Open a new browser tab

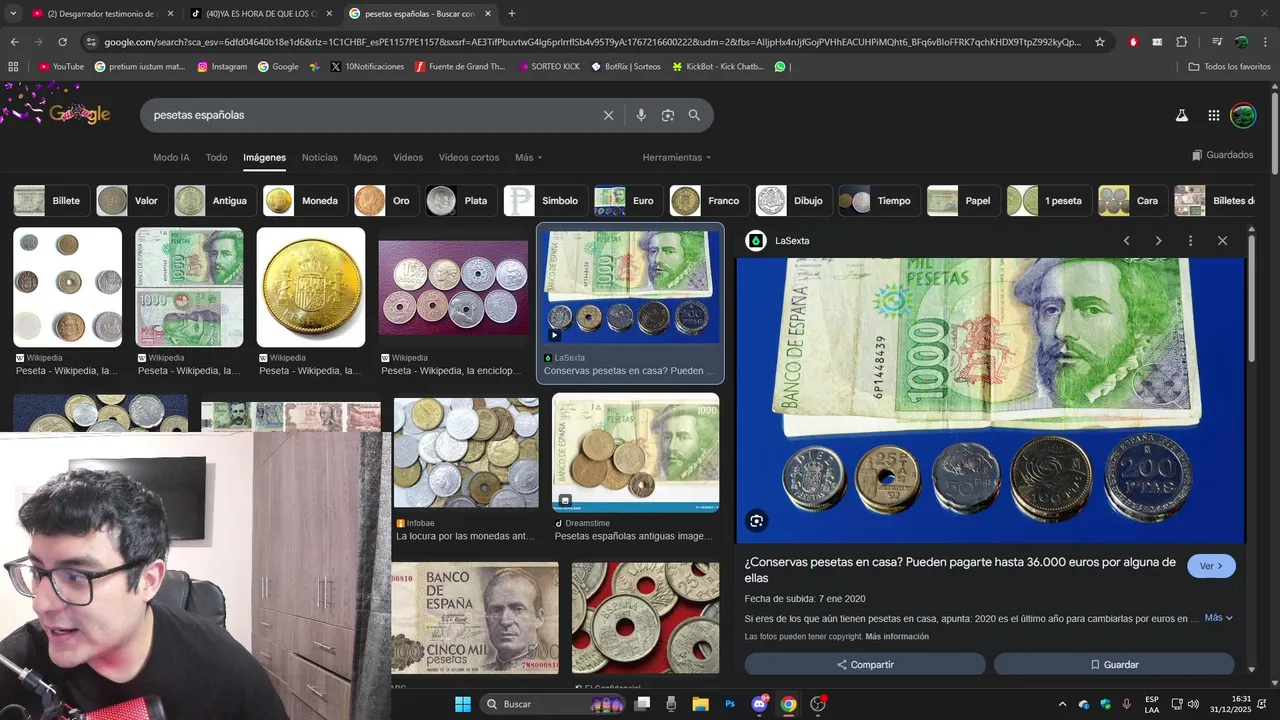pos(512,14)
